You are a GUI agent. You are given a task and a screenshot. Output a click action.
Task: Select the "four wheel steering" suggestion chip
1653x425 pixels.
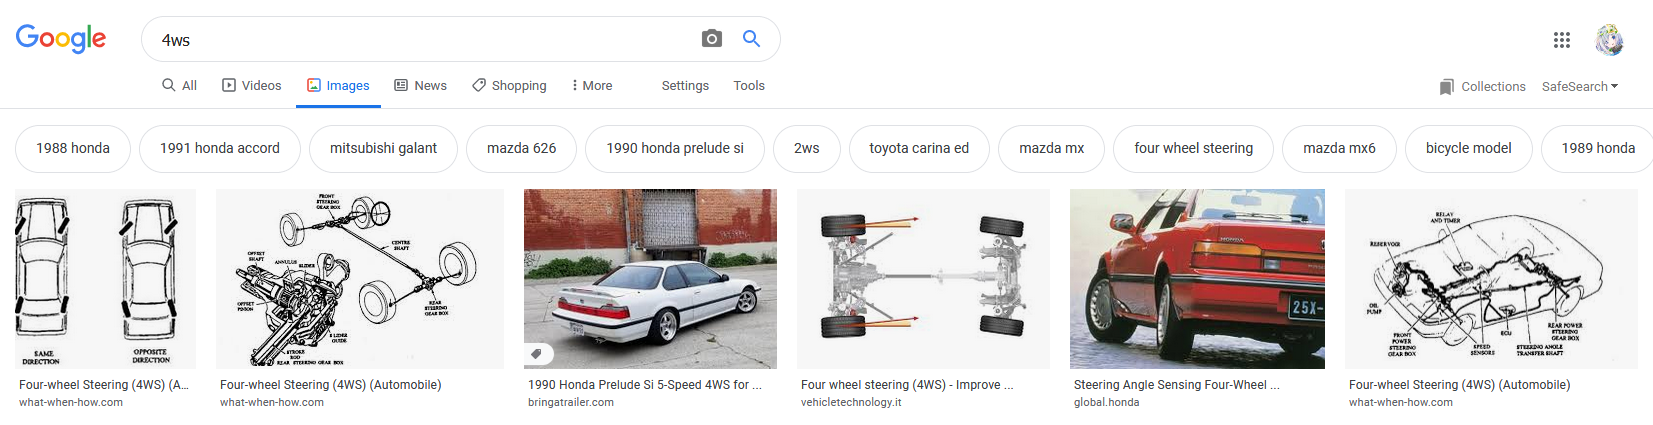(x=1193, y=148)
